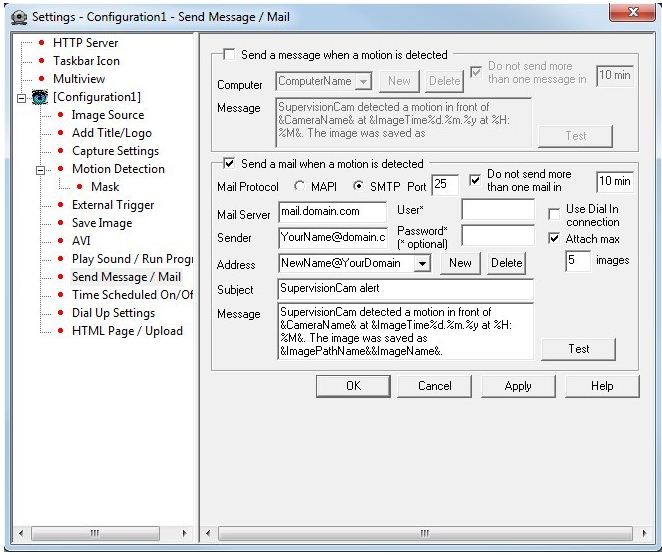Uncheck Do not send more than one mail

point(475,180)
